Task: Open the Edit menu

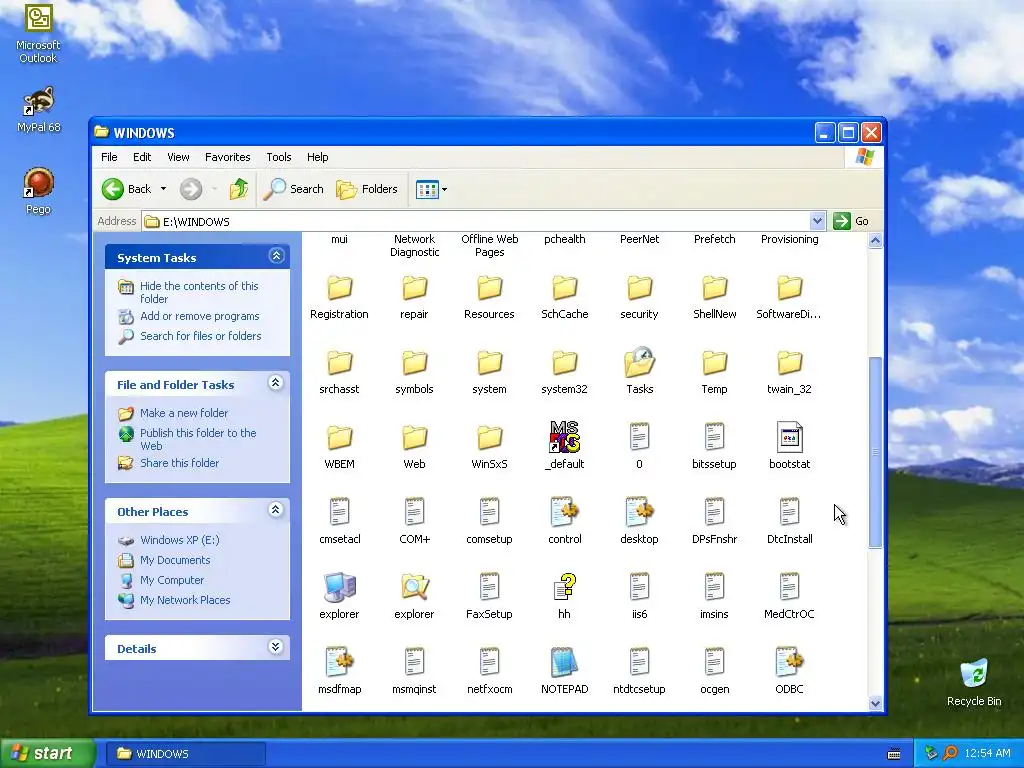Action: pos(142,157)
